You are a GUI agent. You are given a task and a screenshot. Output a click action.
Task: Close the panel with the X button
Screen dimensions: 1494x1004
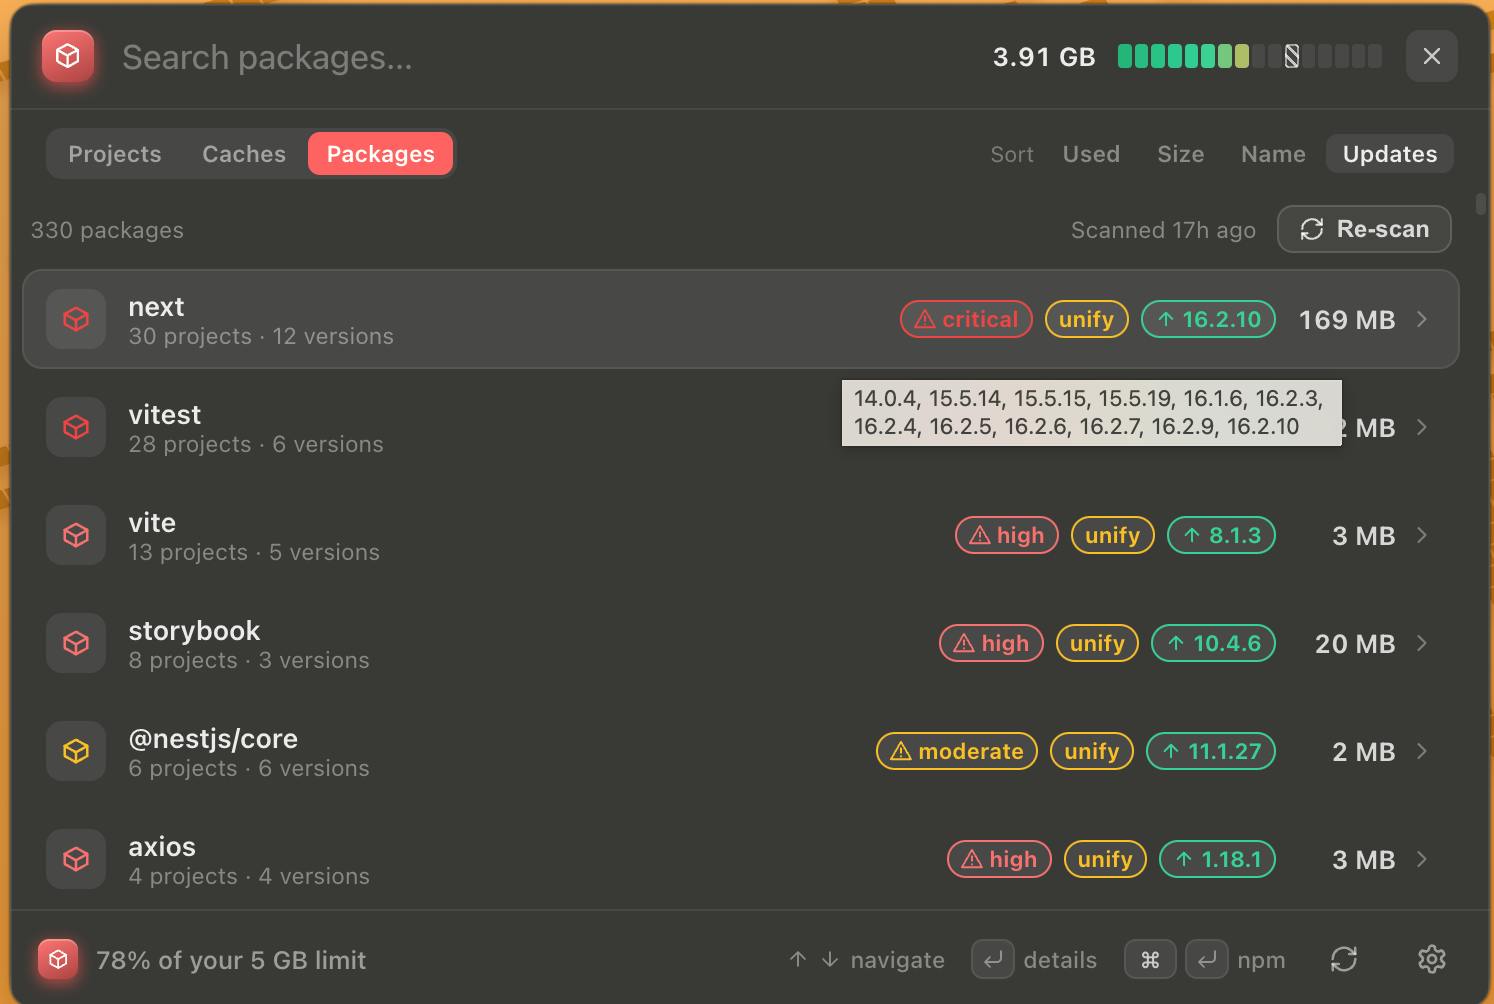(1431, 56)
